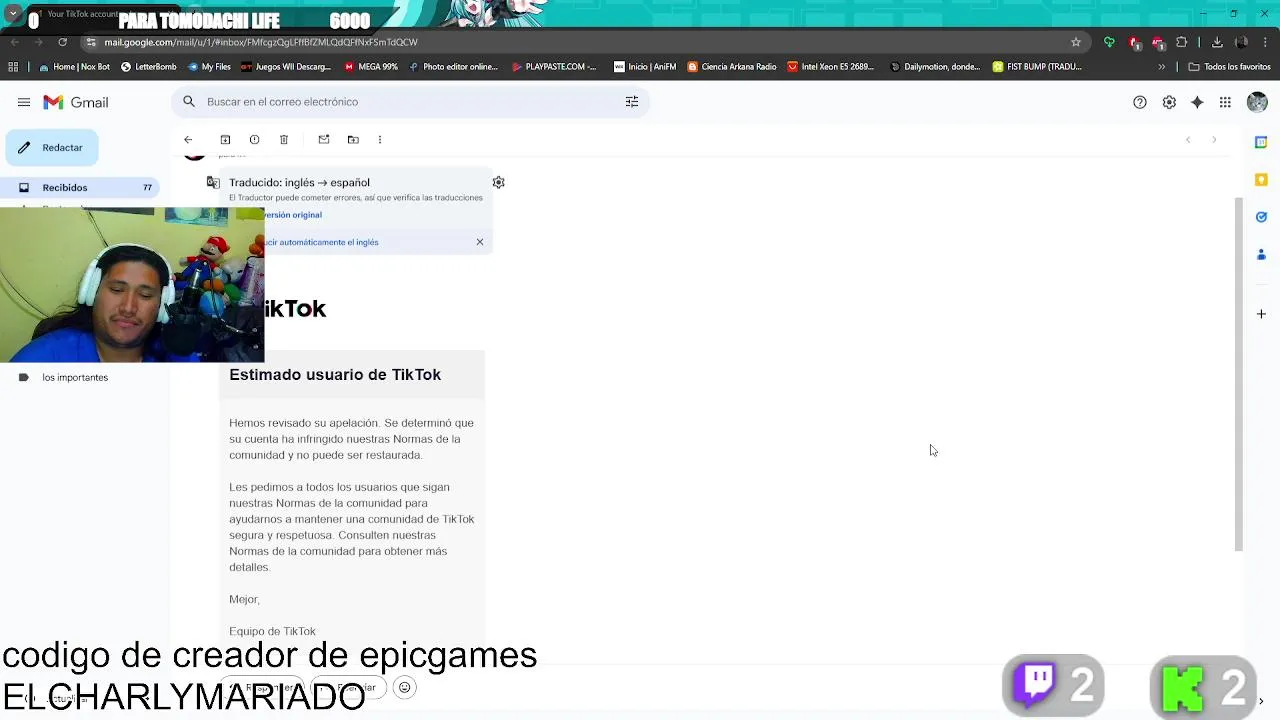Open tab search dropdown arrow
1280x720 pixels.
[13, 14]
